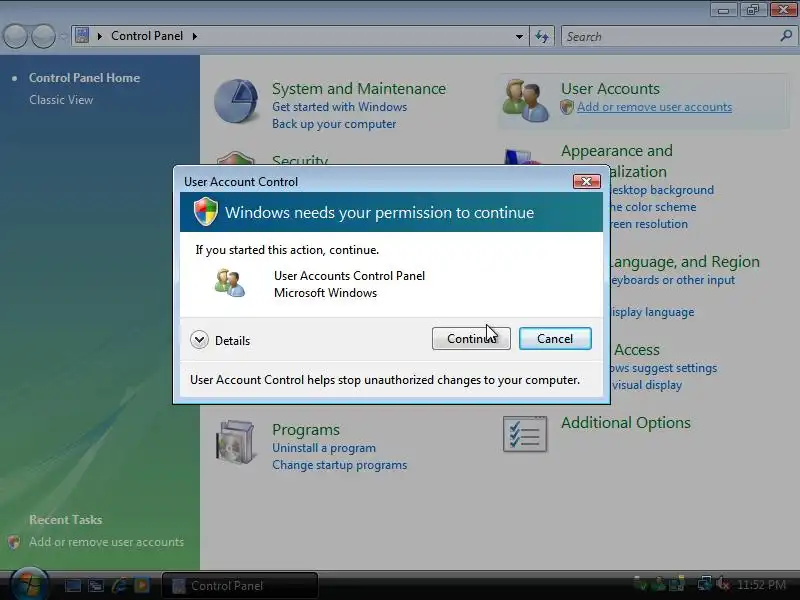
Task: Click the 11:52 PM clock
Action: (761, 585)
